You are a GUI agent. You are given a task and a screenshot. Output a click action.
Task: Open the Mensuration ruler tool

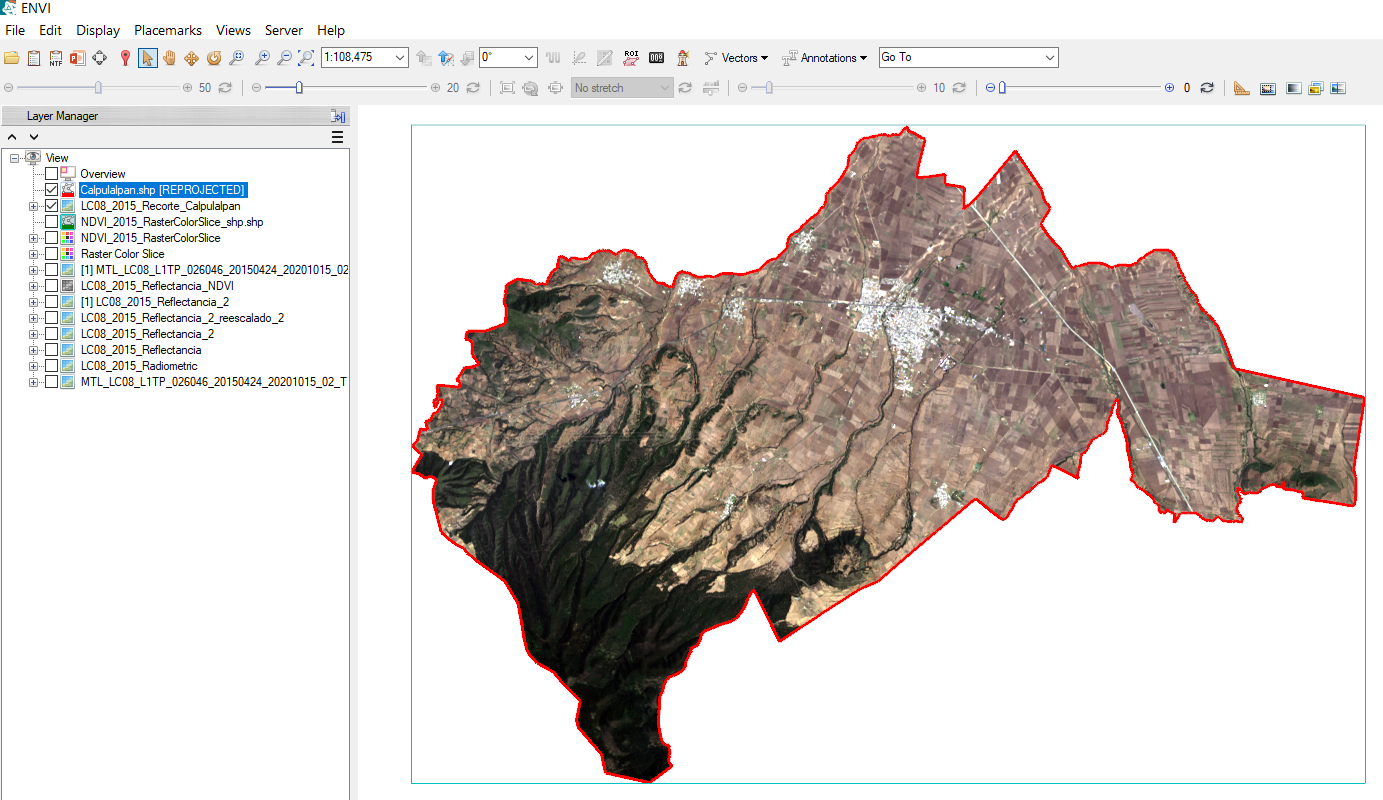pyautogui.click(x=1241, y=88)
